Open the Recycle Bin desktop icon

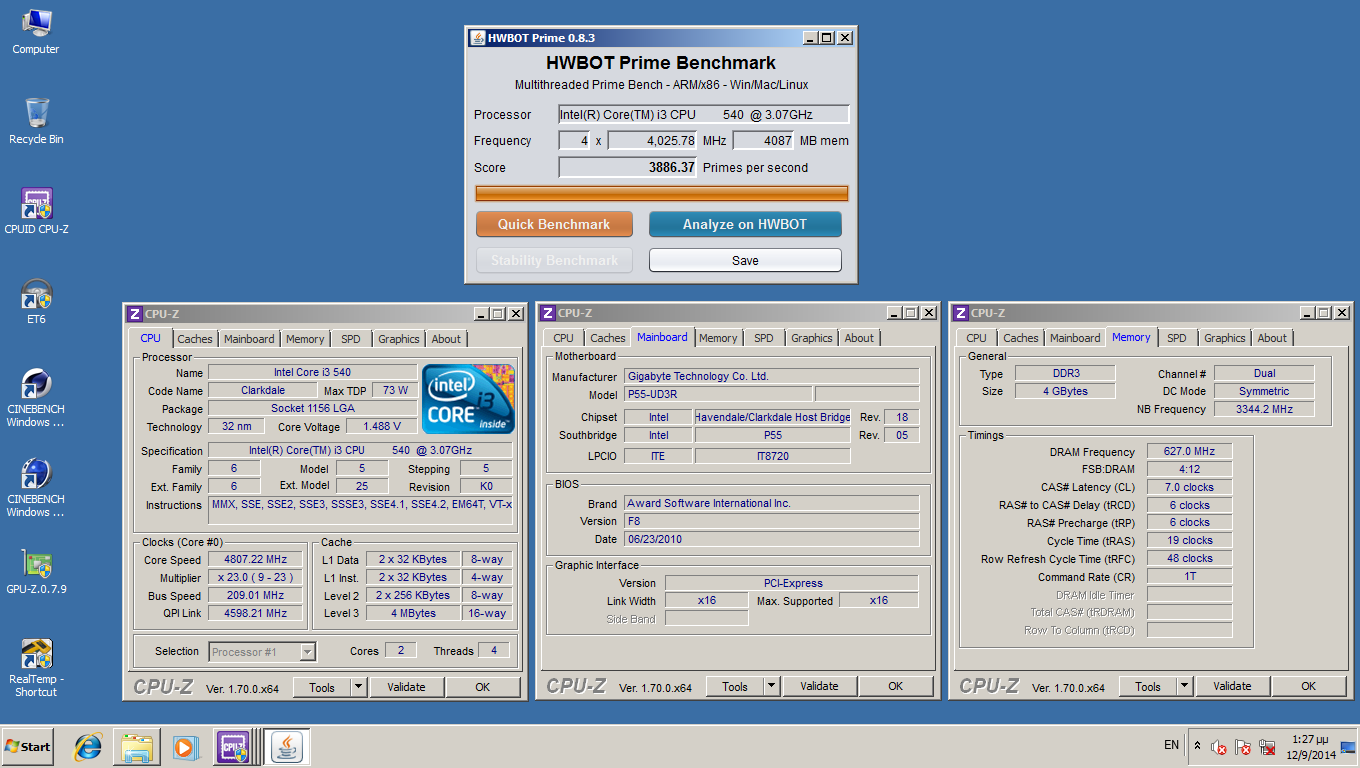coord(36,121)
